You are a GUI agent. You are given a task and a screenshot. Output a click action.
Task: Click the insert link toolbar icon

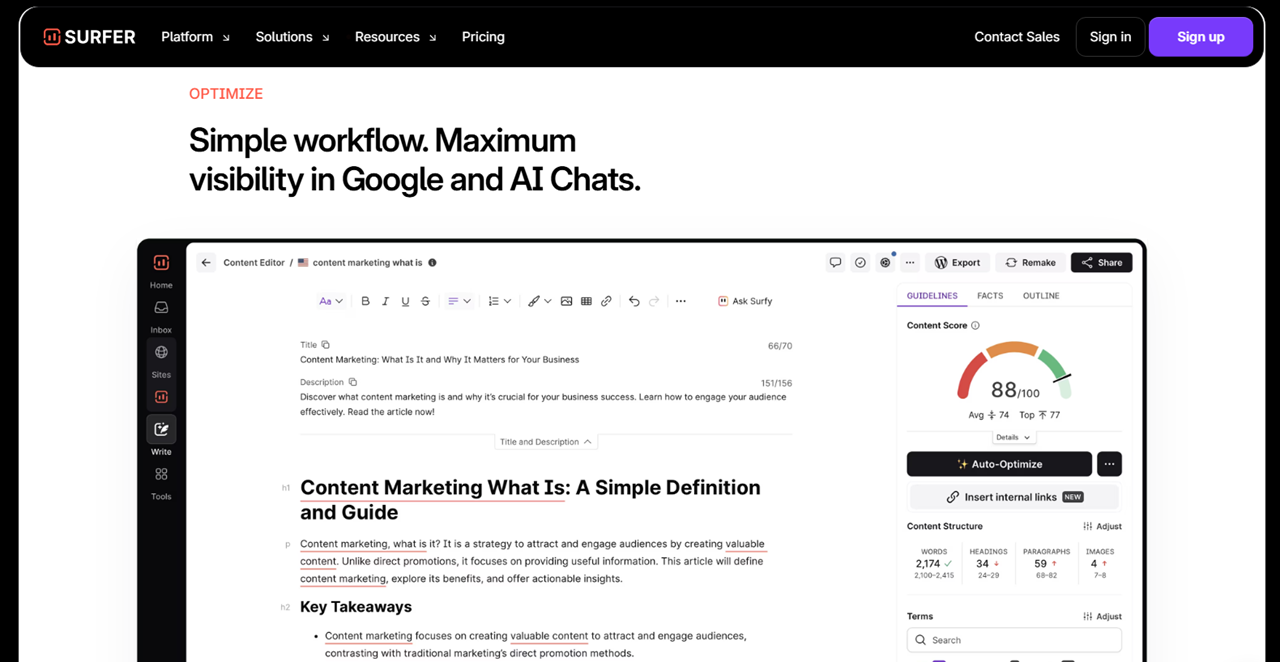tap(606, 301)
